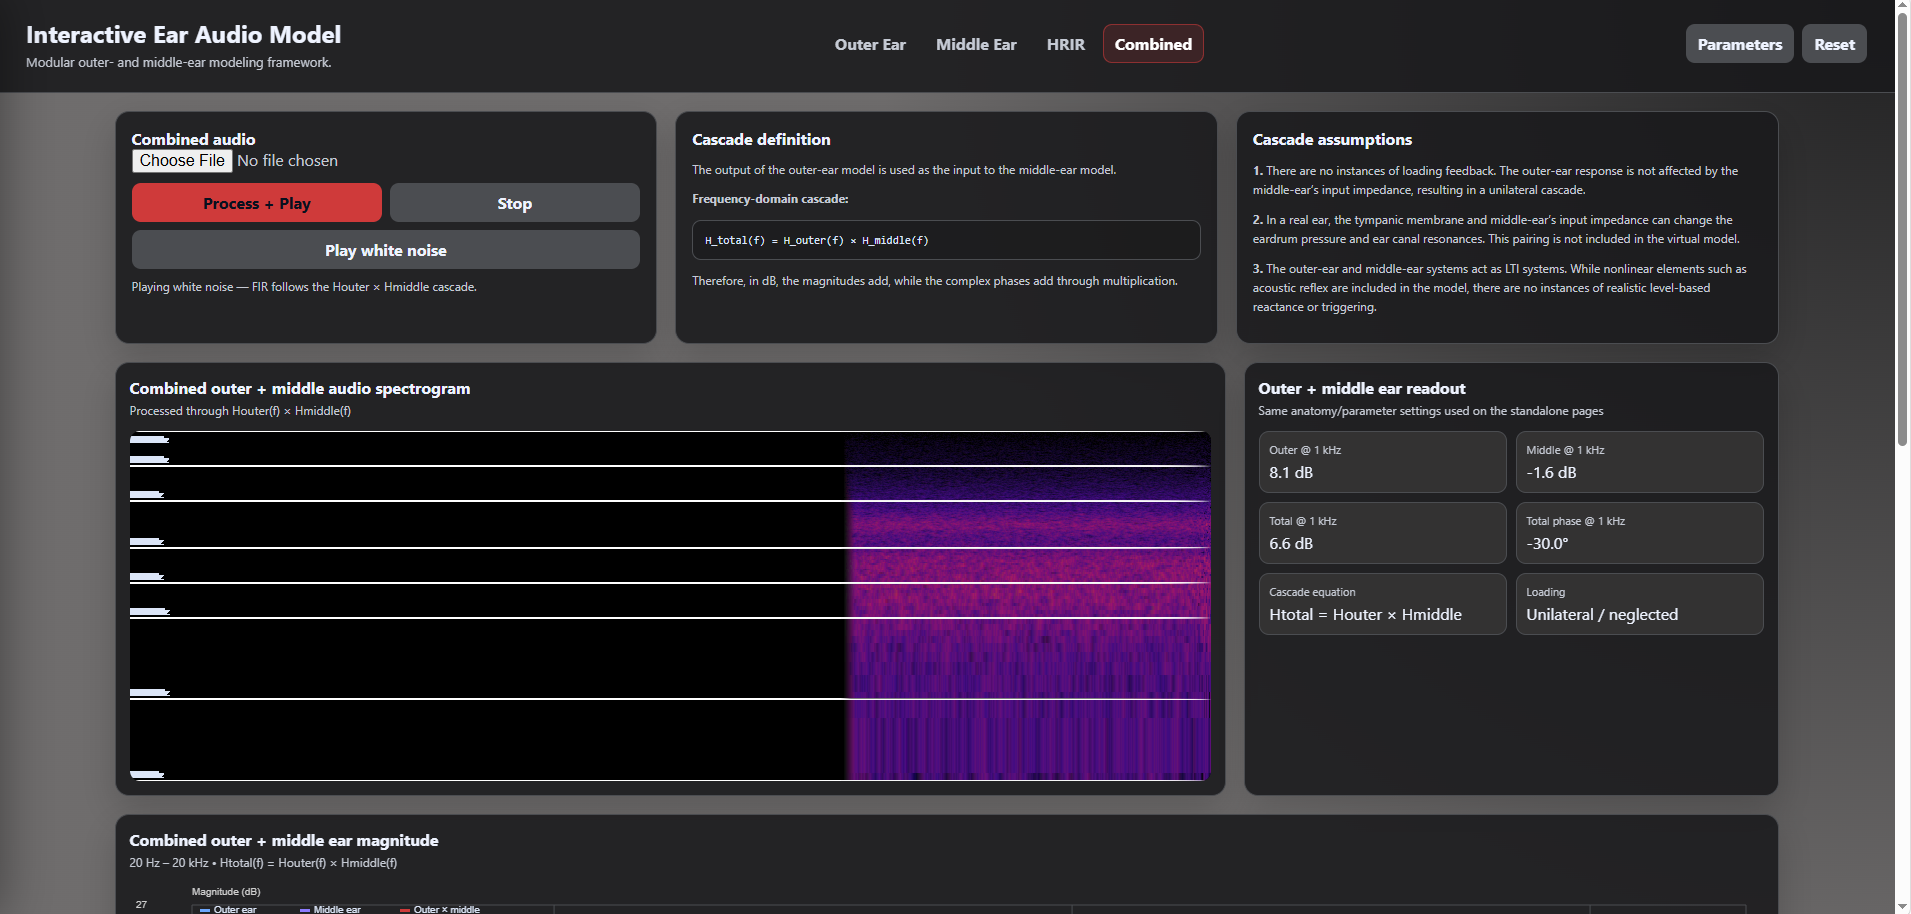
Task: Click the Frequency-domain cascade label
Action: click(770, 199)
